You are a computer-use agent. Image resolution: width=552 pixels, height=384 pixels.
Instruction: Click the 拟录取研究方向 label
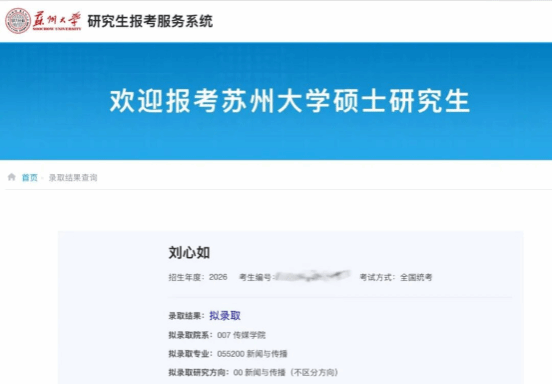199,372
